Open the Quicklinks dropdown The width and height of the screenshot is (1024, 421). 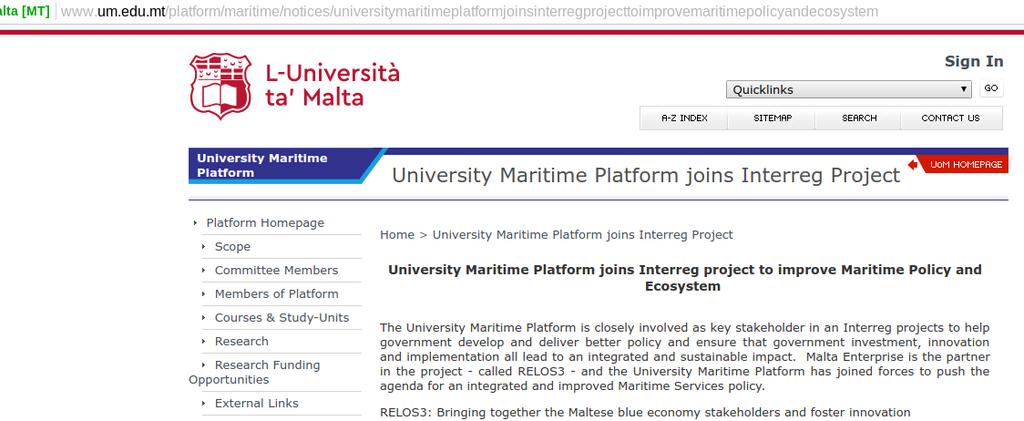pyautogui.click(x=848, y=89)
